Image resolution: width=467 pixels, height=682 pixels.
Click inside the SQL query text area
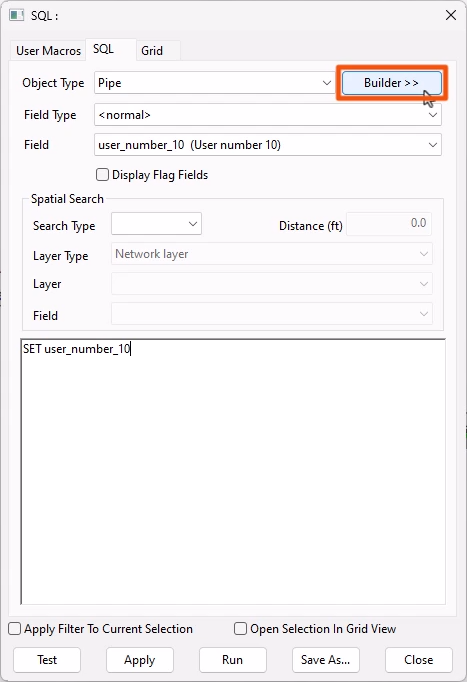(233, 471)
